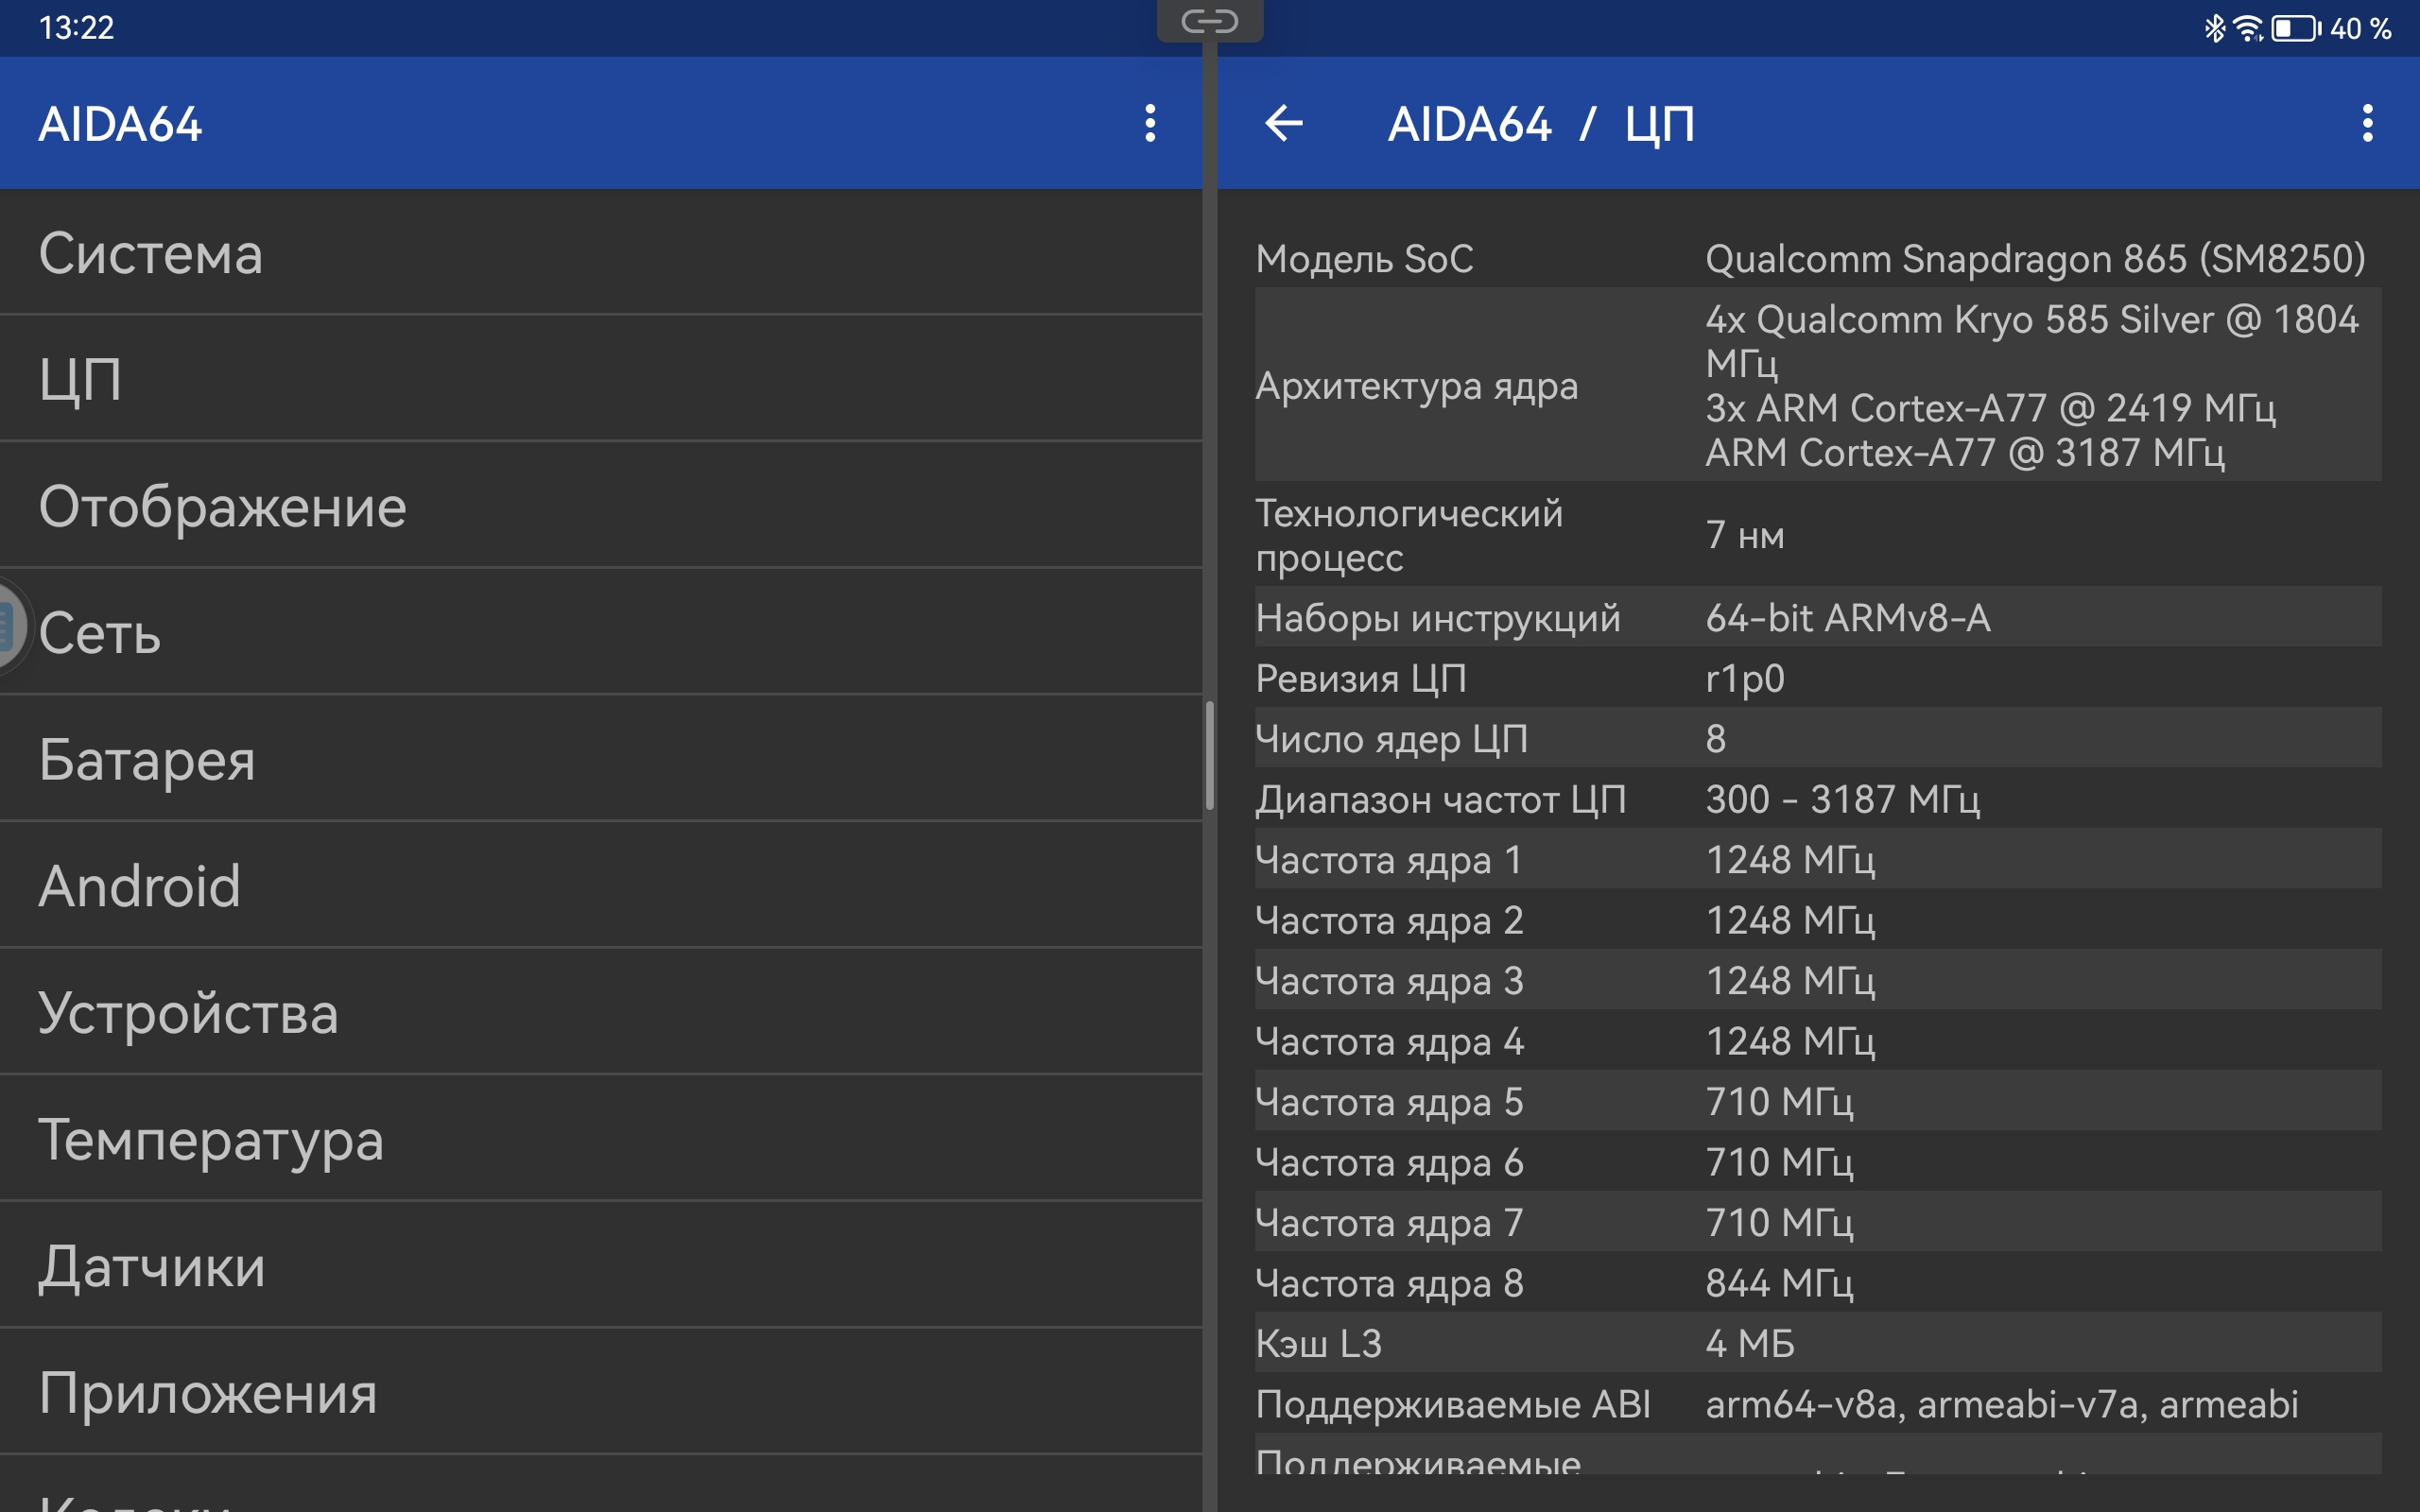2420x1512 pixels.
Task: Go back using the arrow in the ЦП header
Action: (x=1284, y=123)
